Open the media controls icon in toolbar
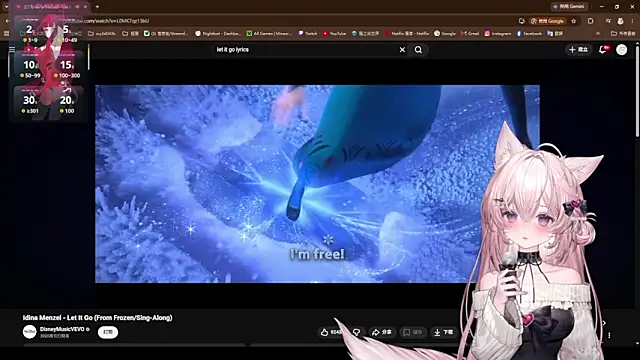Viewport: 640px width, 360px height. pyautogui.click(x=608, y=21)
